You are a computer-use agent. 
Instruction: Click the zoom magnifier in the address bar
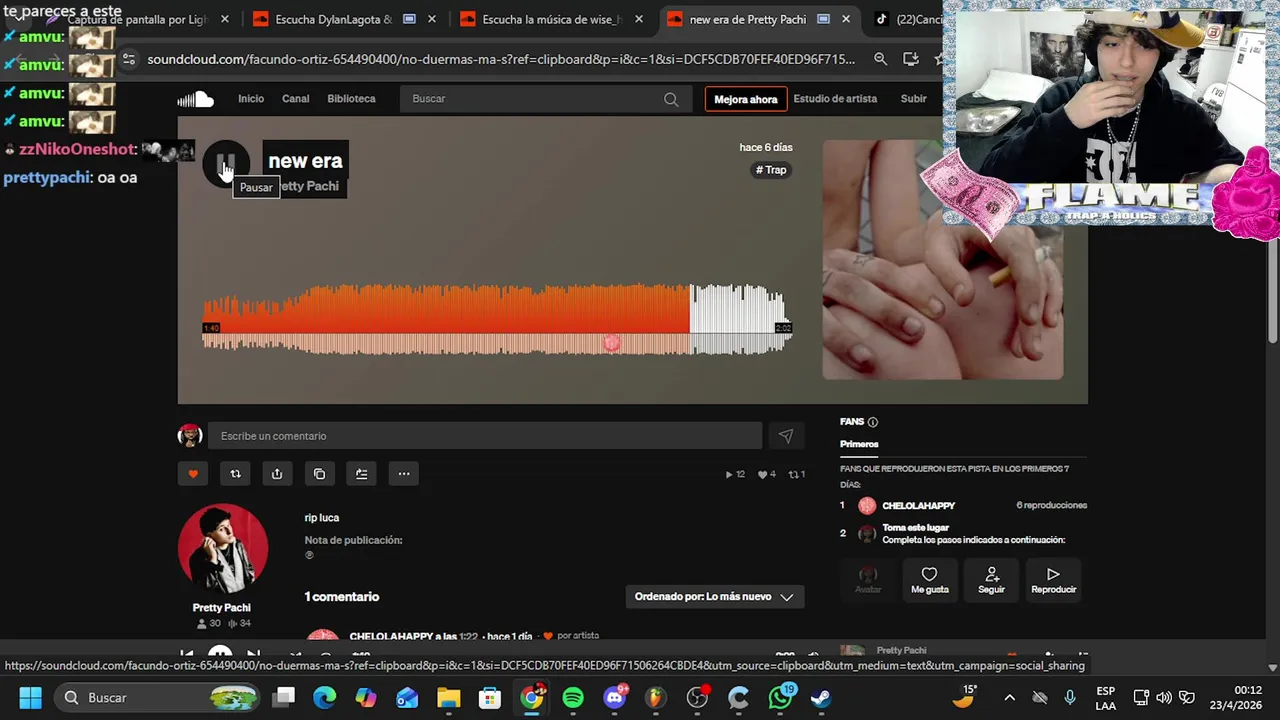[x=880, y=59]
